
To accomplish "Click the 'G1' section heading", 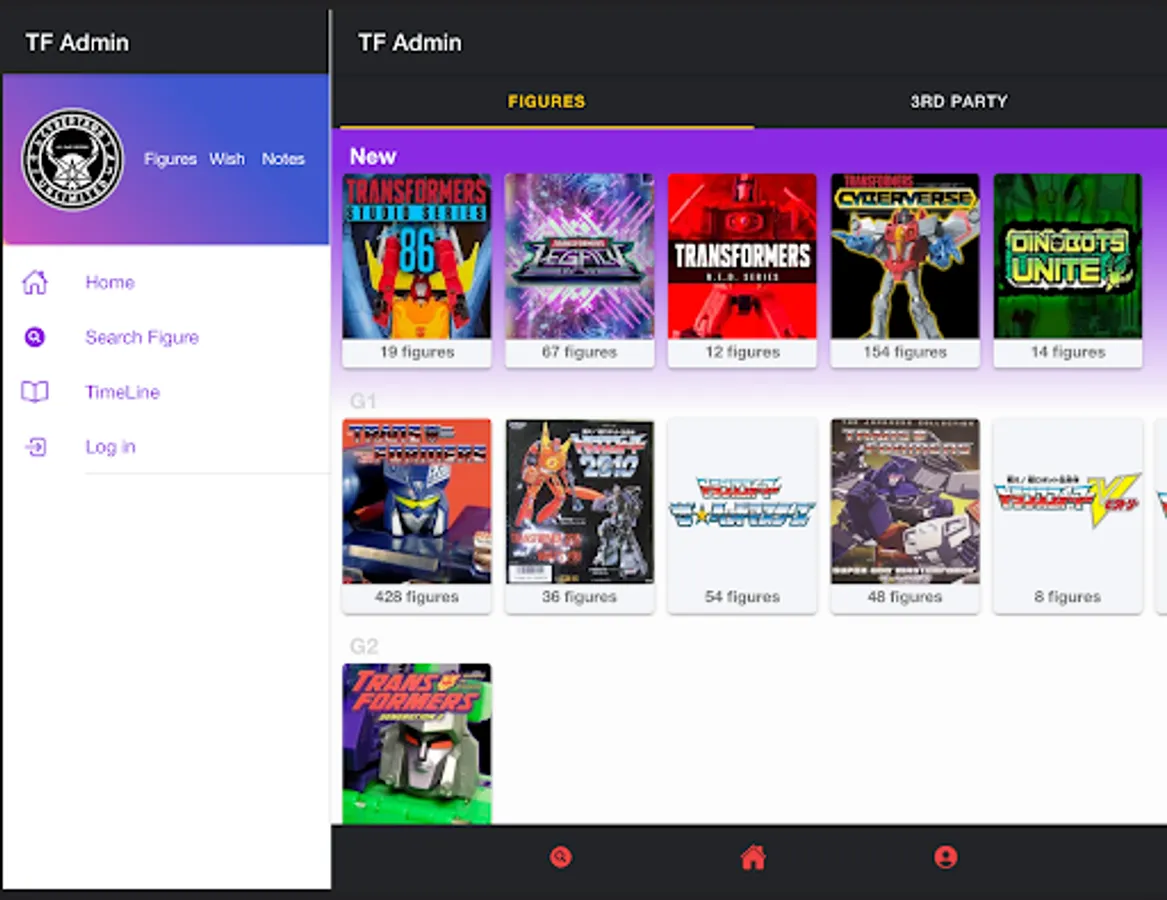I will pos(363,402).
